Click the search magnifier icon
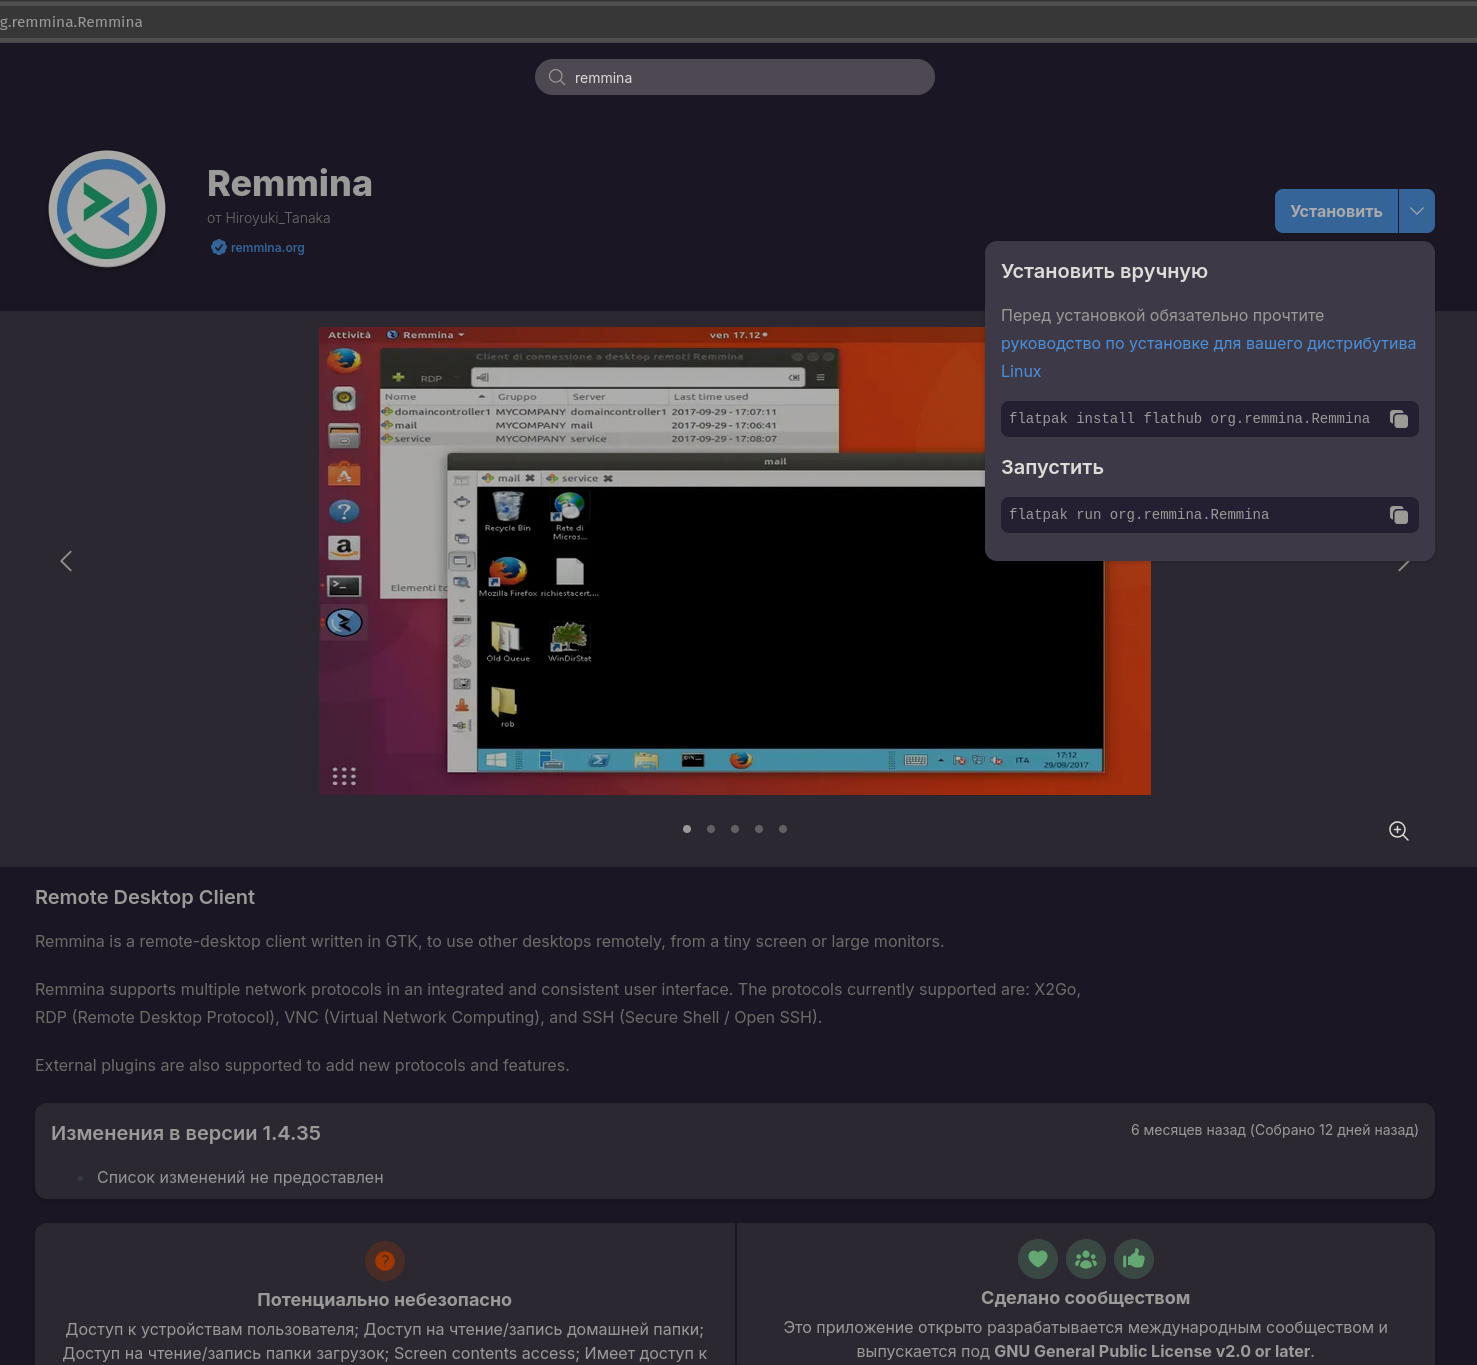The image size is (1477, 1365). (557, 77)
